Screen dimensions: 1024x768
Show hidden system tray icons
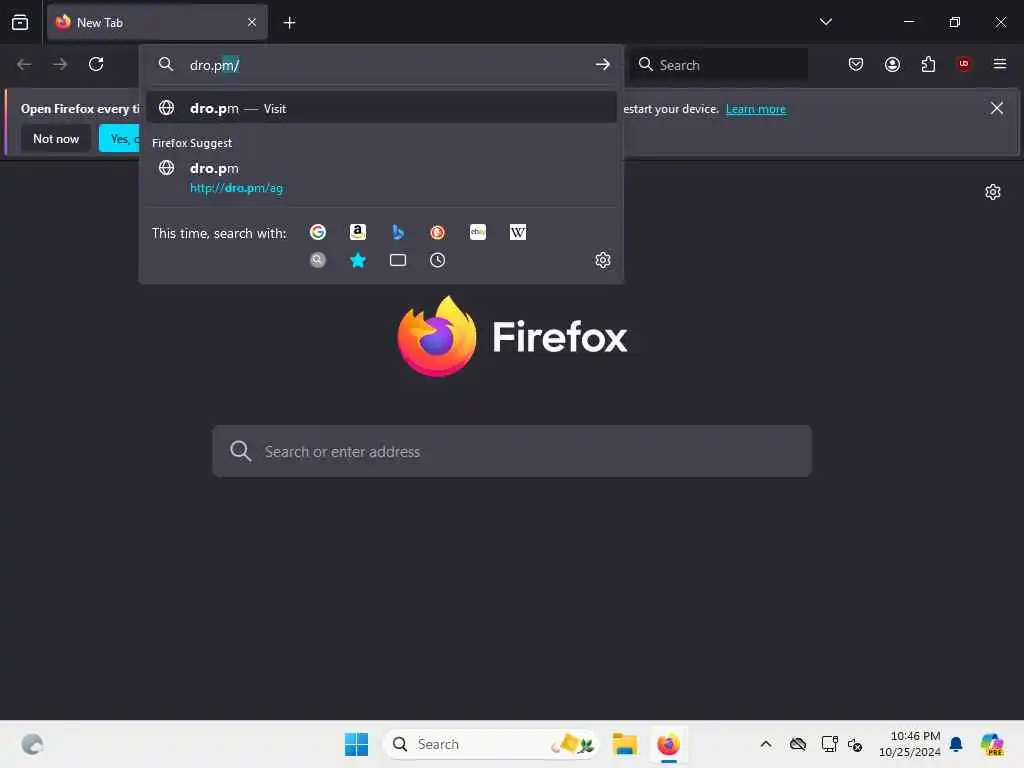tap(766, 744)
